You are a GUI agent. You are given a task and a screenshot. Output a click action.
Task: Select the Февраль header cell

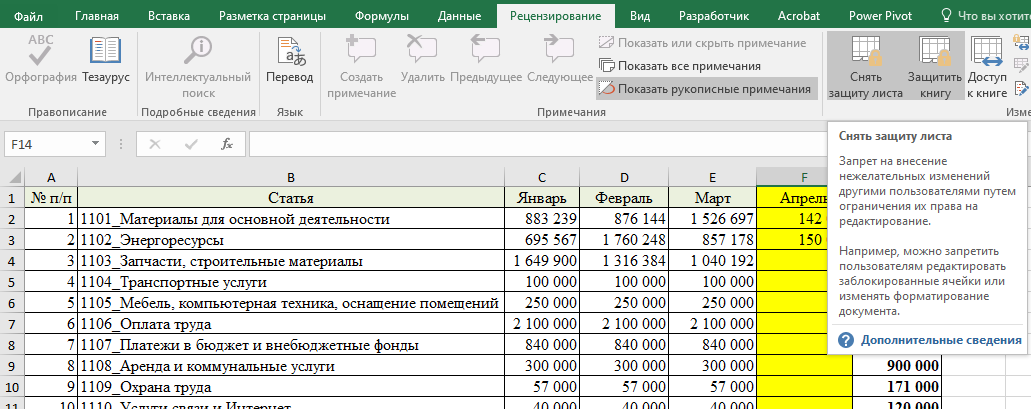(x=624, y=198)
